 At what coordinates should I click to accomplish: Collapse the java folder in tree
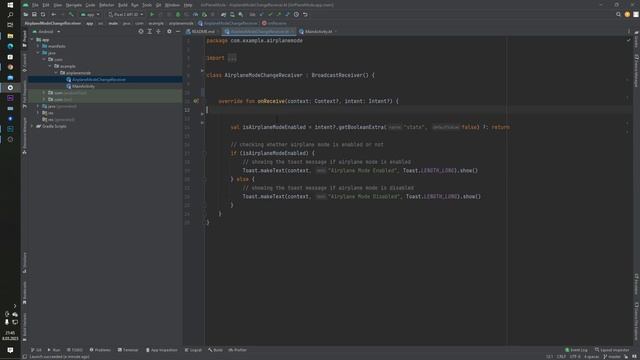point(38,53)
